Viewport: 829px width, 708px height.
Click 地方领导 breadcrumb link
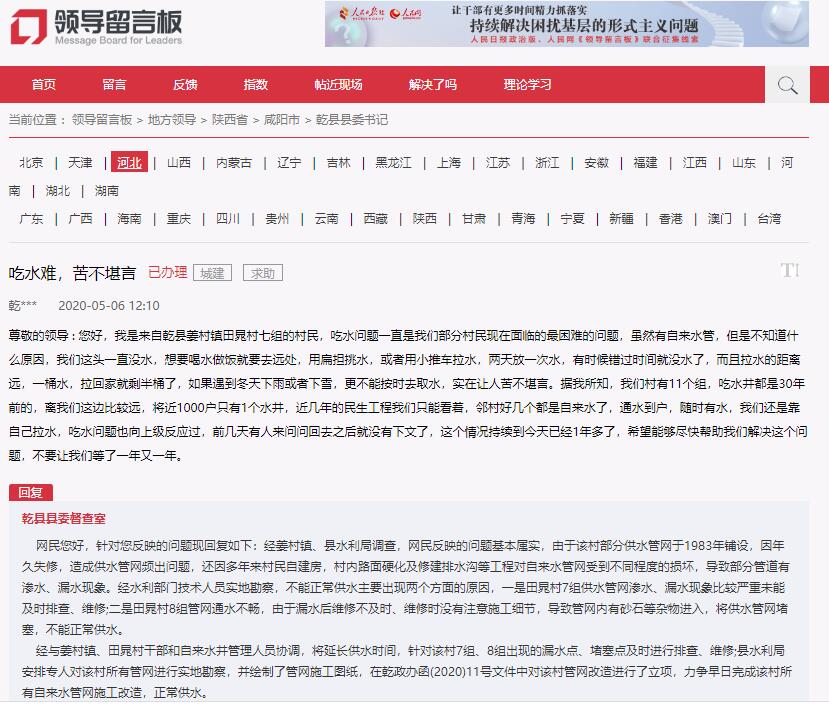172,120
